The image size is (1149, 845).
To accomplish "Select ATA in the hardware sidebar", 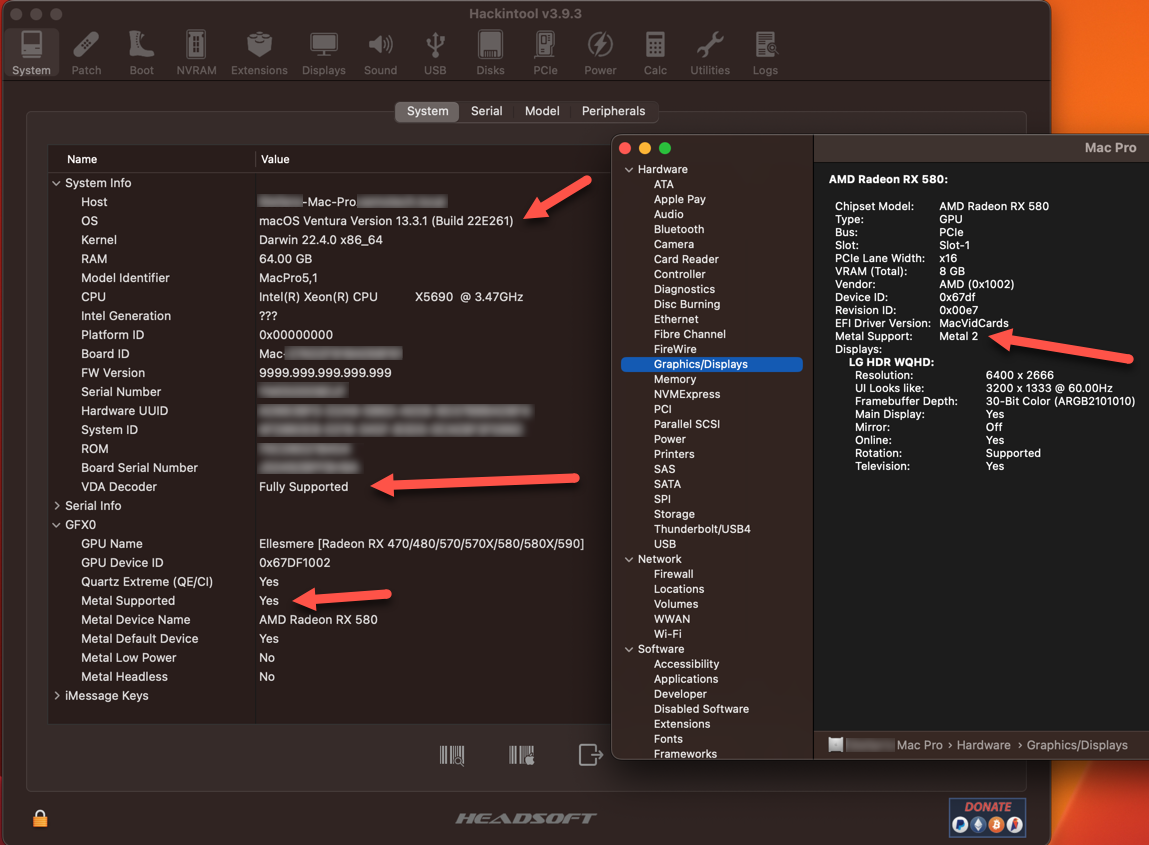I will pos(664,185).
